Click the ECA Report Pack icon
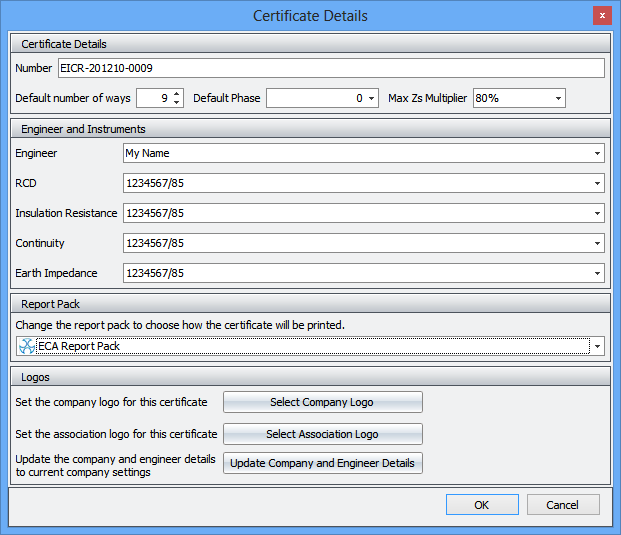 pyautogui.click(x=27, y=346)
